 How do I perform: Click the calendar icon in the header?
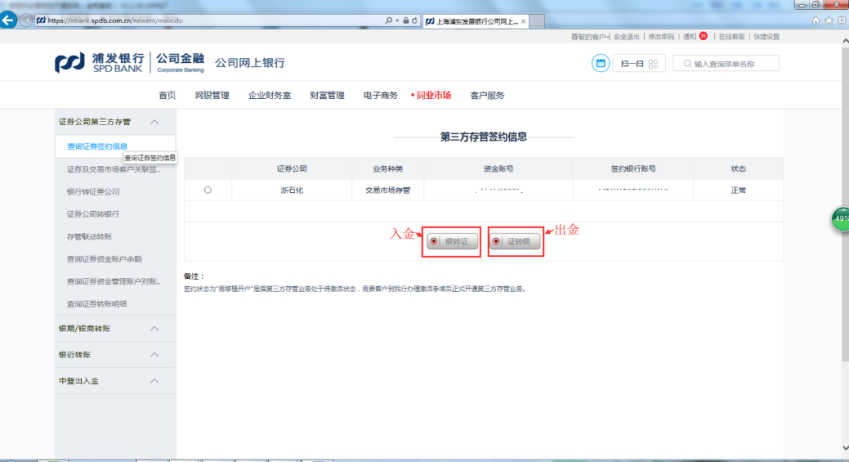tap(601, 63)
